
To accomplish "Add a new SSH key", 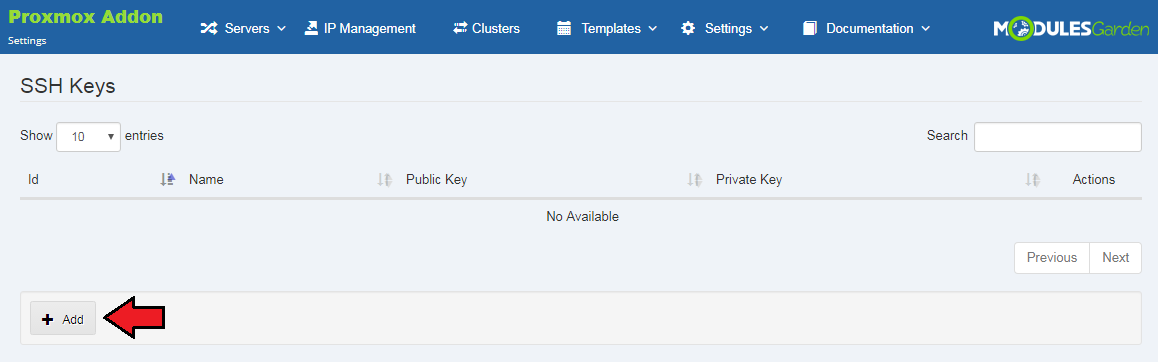I will point(63,319).
